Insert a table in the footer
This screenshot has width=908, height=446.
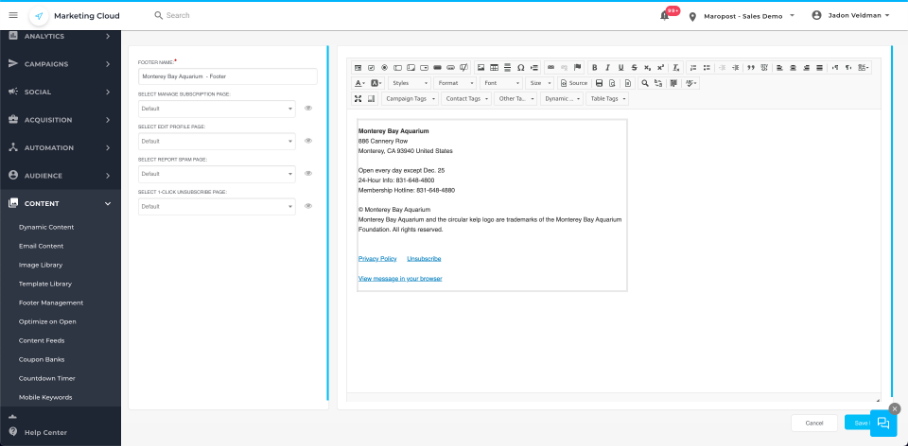494,68
